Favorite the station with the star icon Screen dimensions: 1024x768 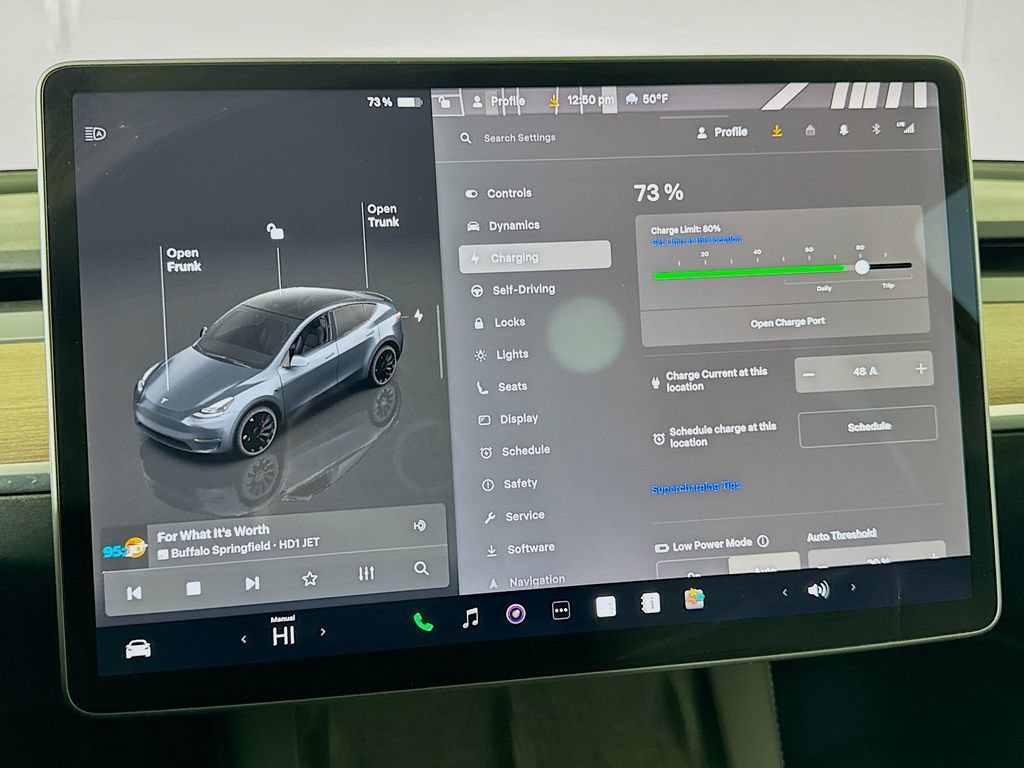tap(310, 579)
